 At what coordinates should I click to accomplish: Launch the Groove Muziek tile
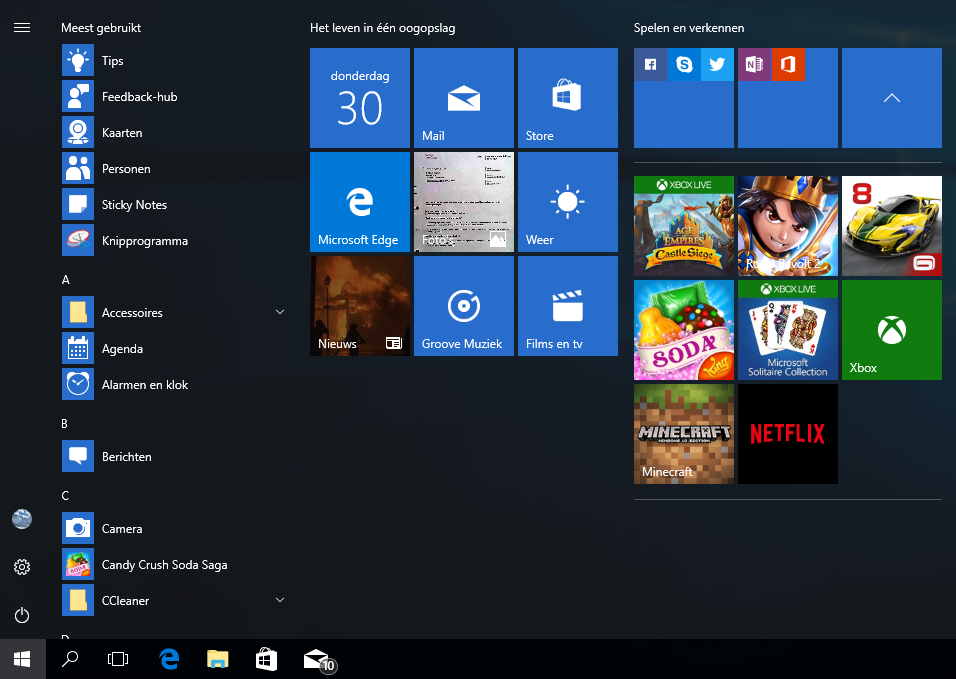(x=463, y=306)
